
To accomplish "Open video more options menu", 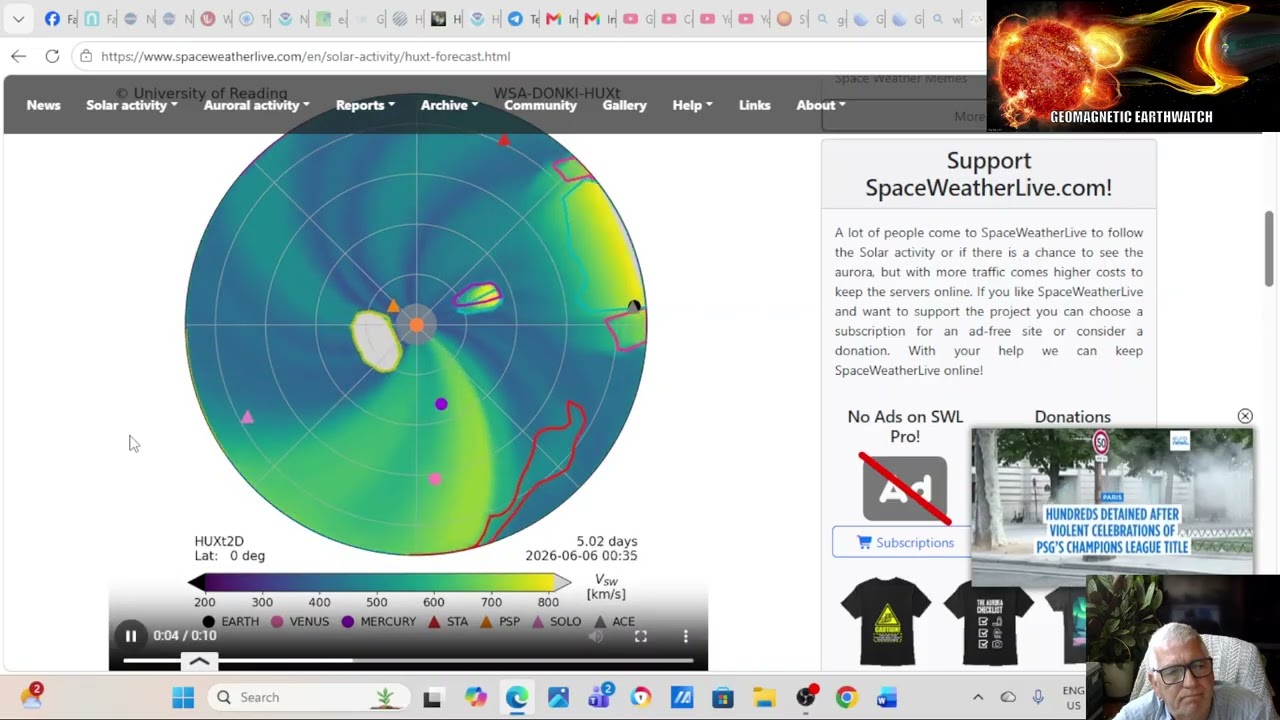I will pyautogui.click(x=685, y=636).
